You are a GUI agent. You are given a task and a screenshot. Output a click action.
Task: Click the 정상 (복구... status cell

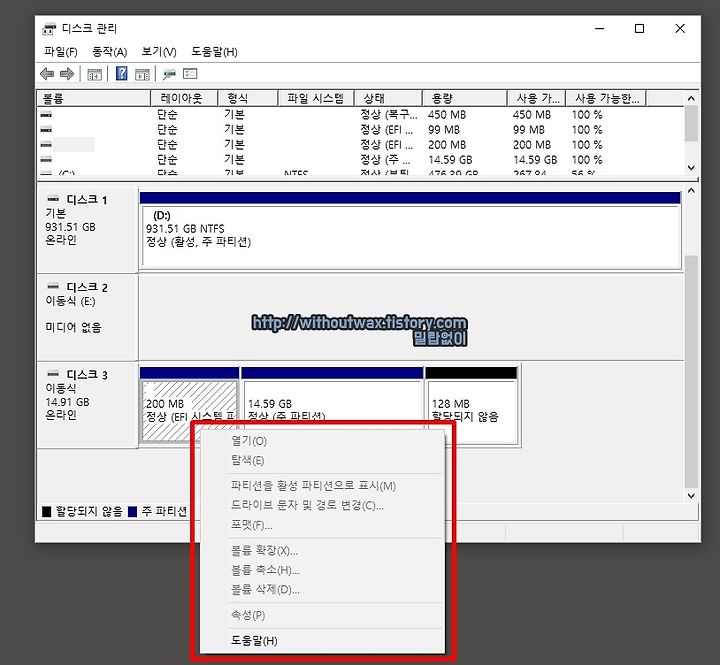pyautogui.click(x=388, y=114)
